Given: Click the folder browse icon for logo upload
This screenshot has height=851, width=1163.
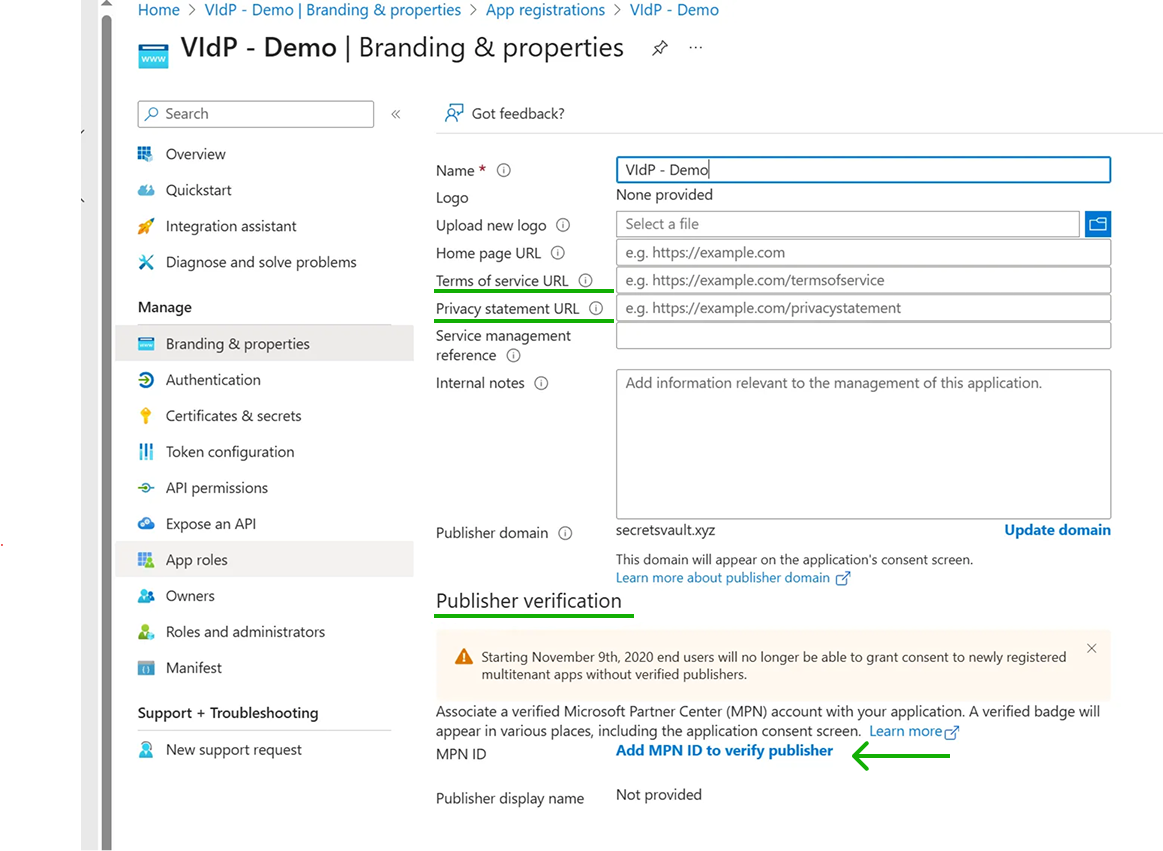Looking at the screenshot, I should coord(1098,224).
